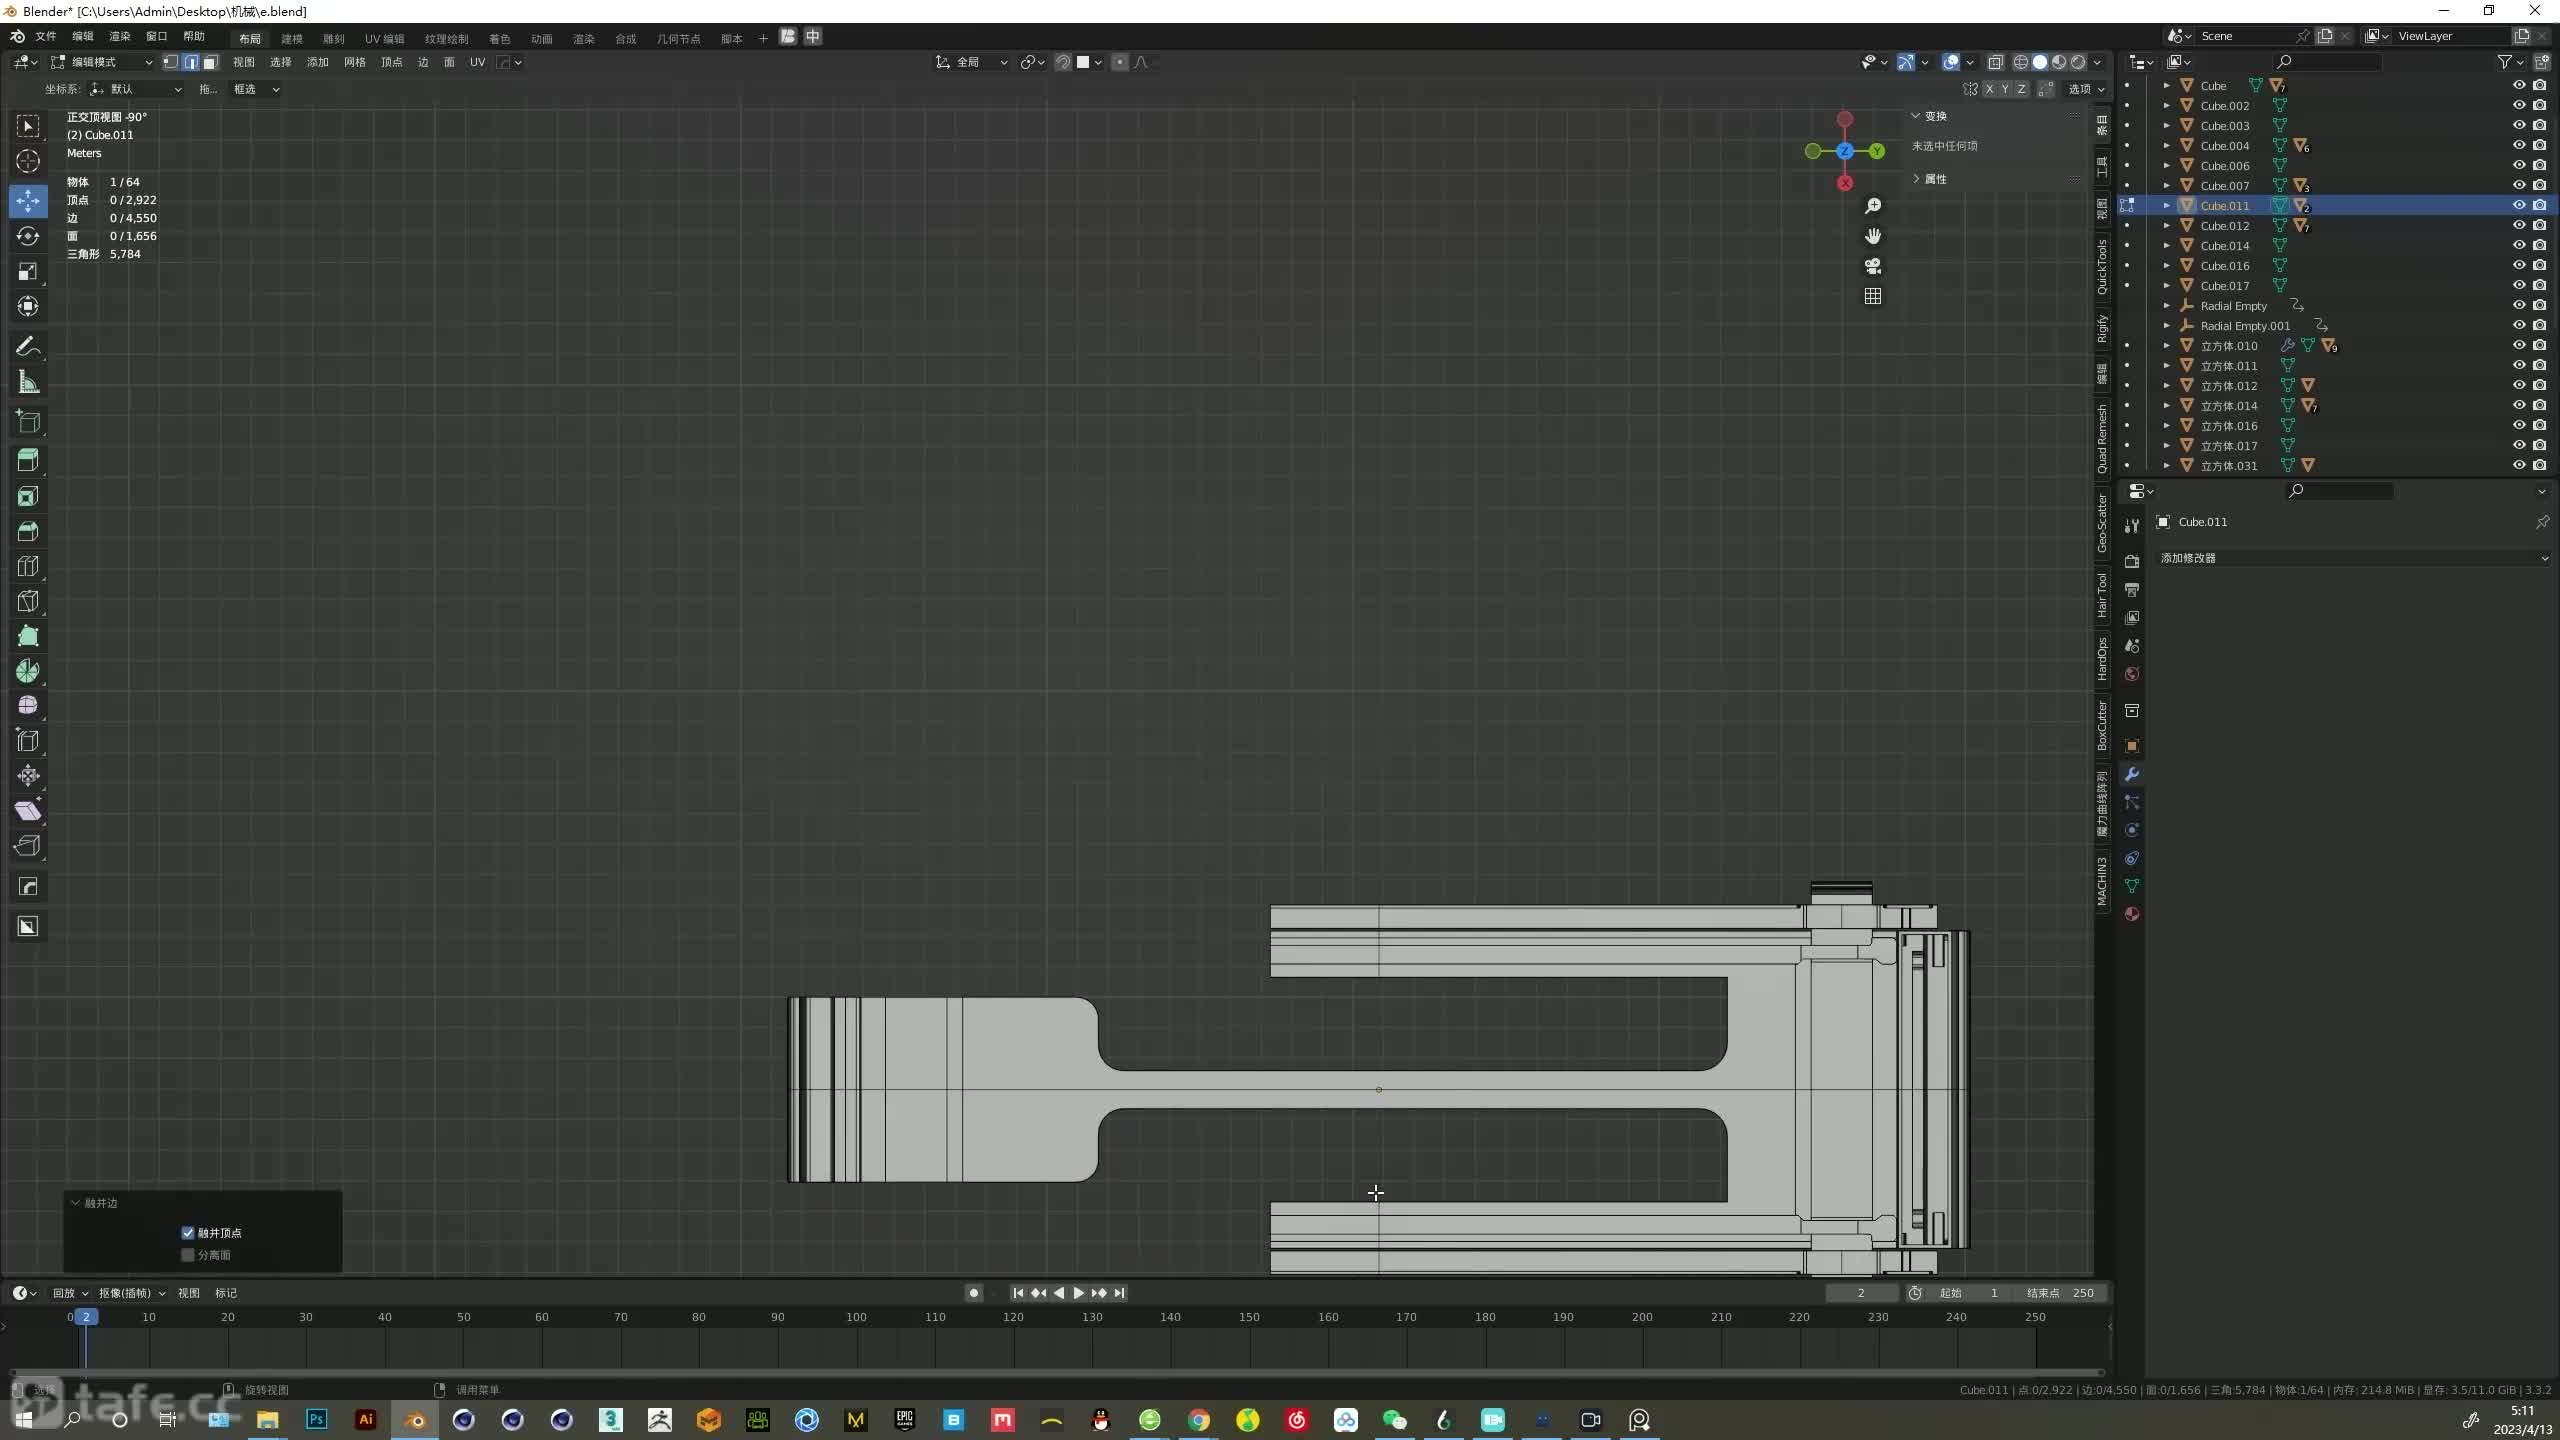Toggle viewport overlays
Screen dimensions: 2560x1440
point(1951,62)
